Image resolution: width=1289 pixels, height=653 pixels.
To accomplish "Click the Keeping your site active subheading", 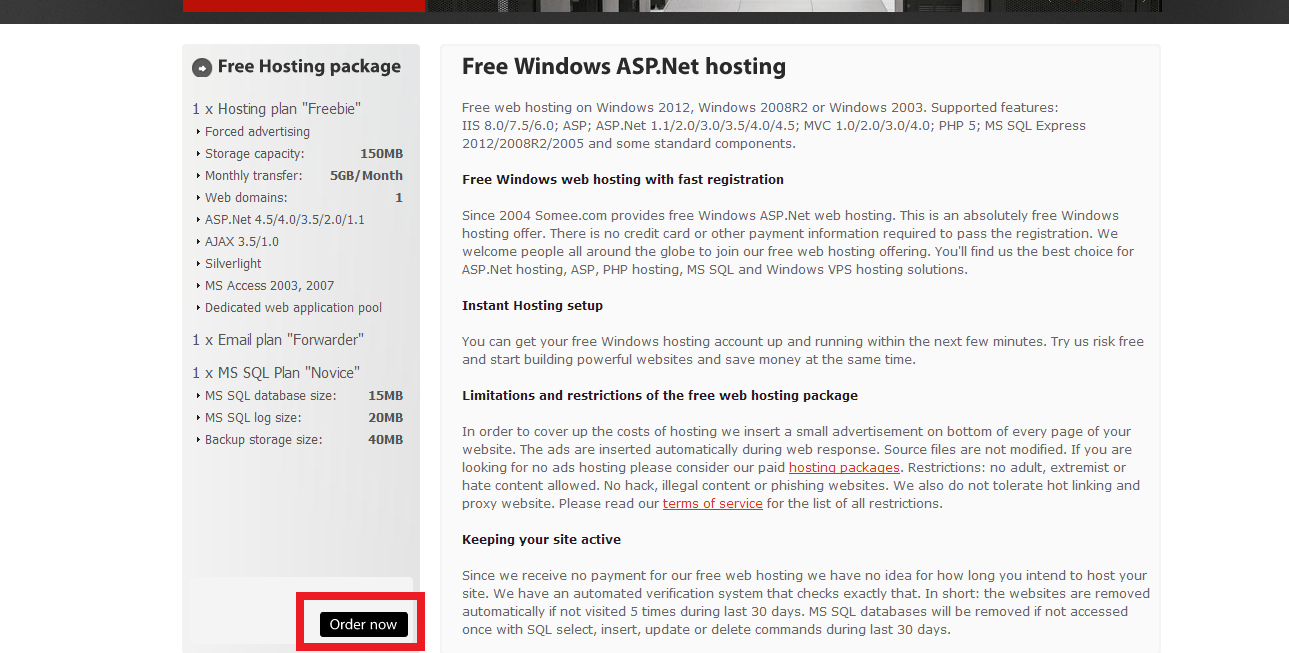I will coord(541,540).
